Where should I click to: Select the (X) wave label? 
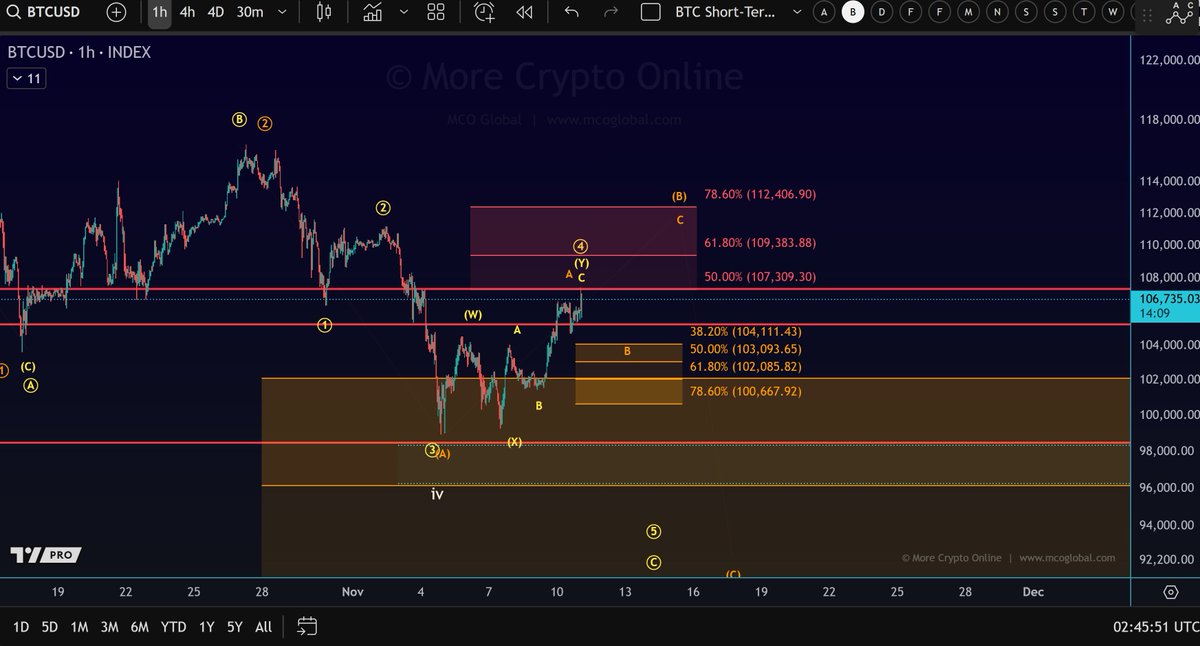(x=514, y=442)
